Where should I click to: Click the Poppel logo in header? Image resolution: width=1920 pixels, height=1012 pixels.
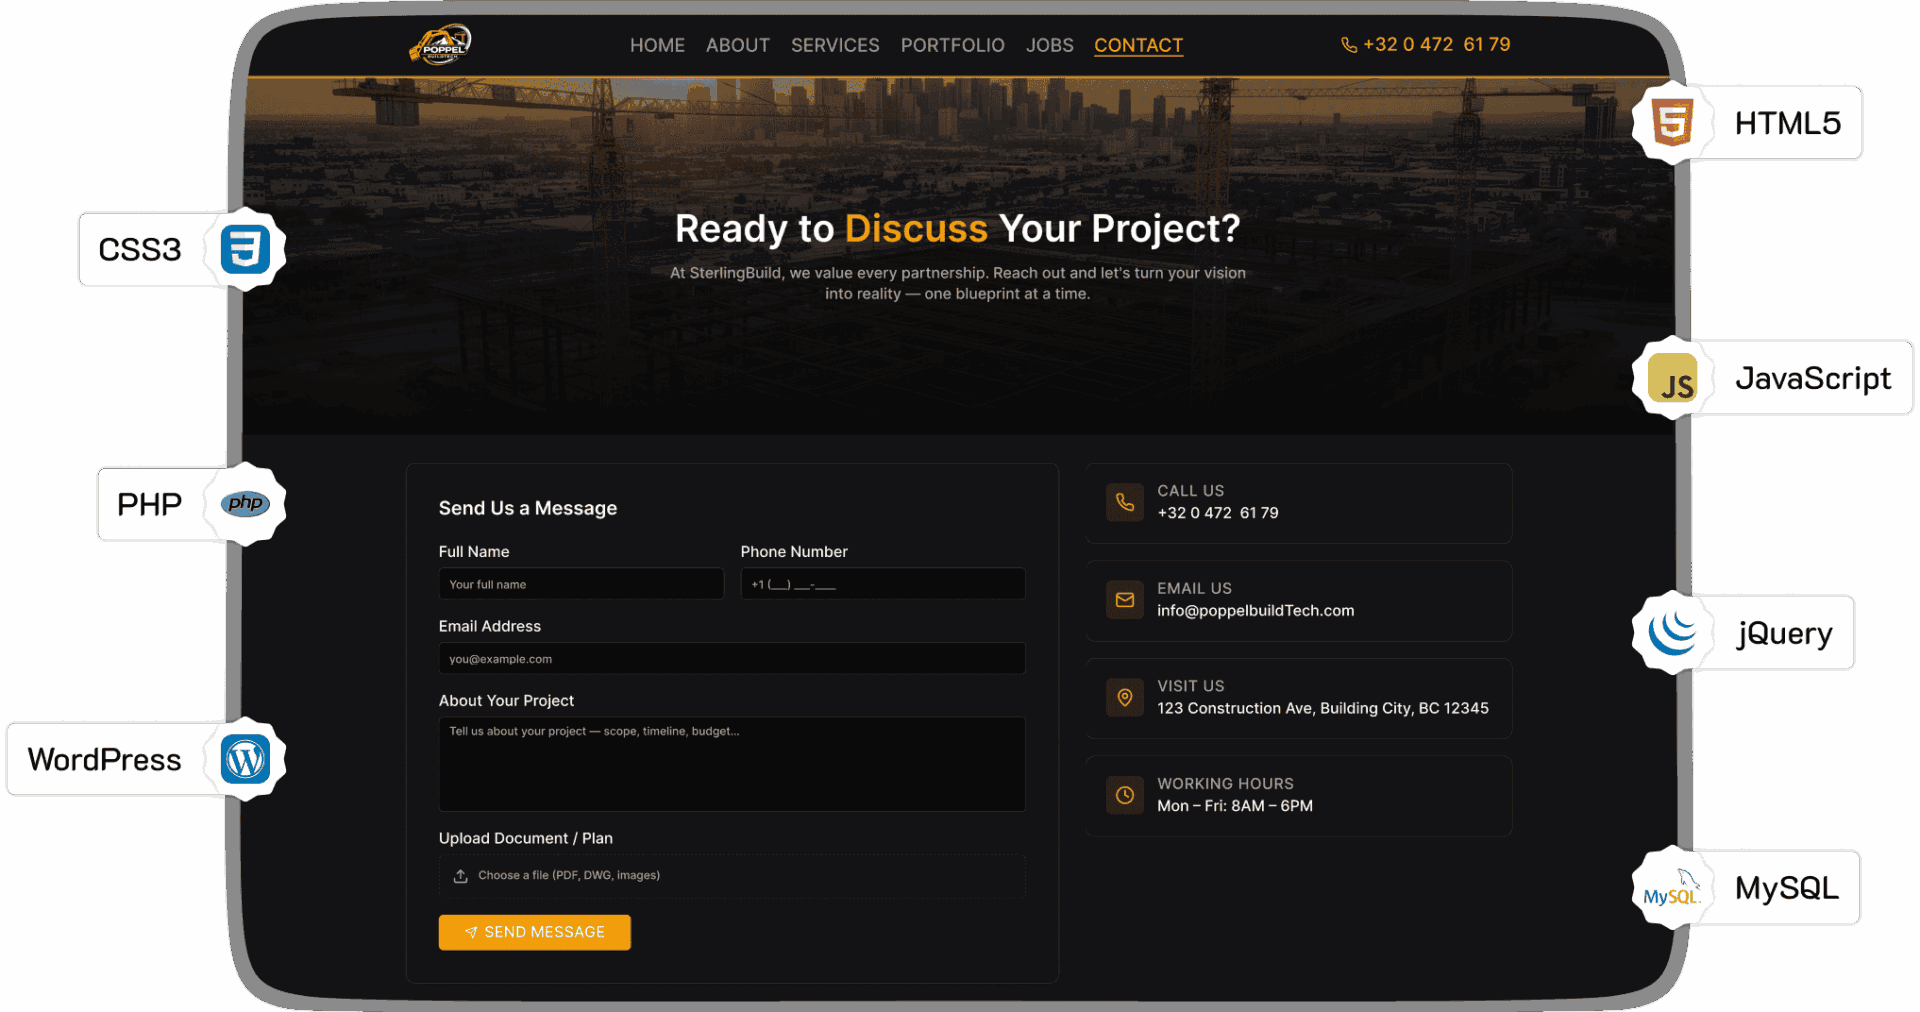(x=440, y=44)
